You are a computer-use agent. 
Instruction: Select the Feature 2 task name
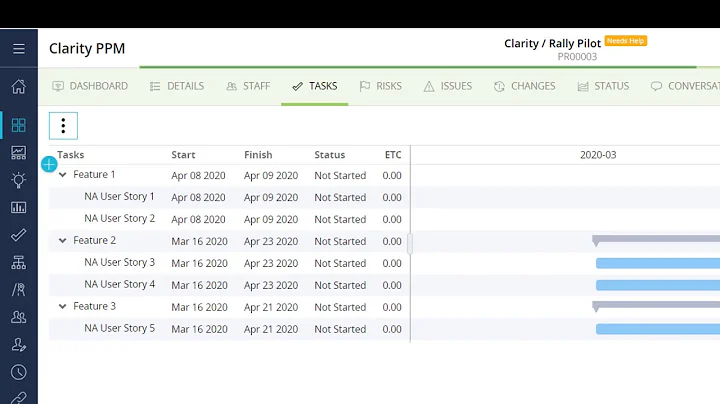[x=95, y=240]
